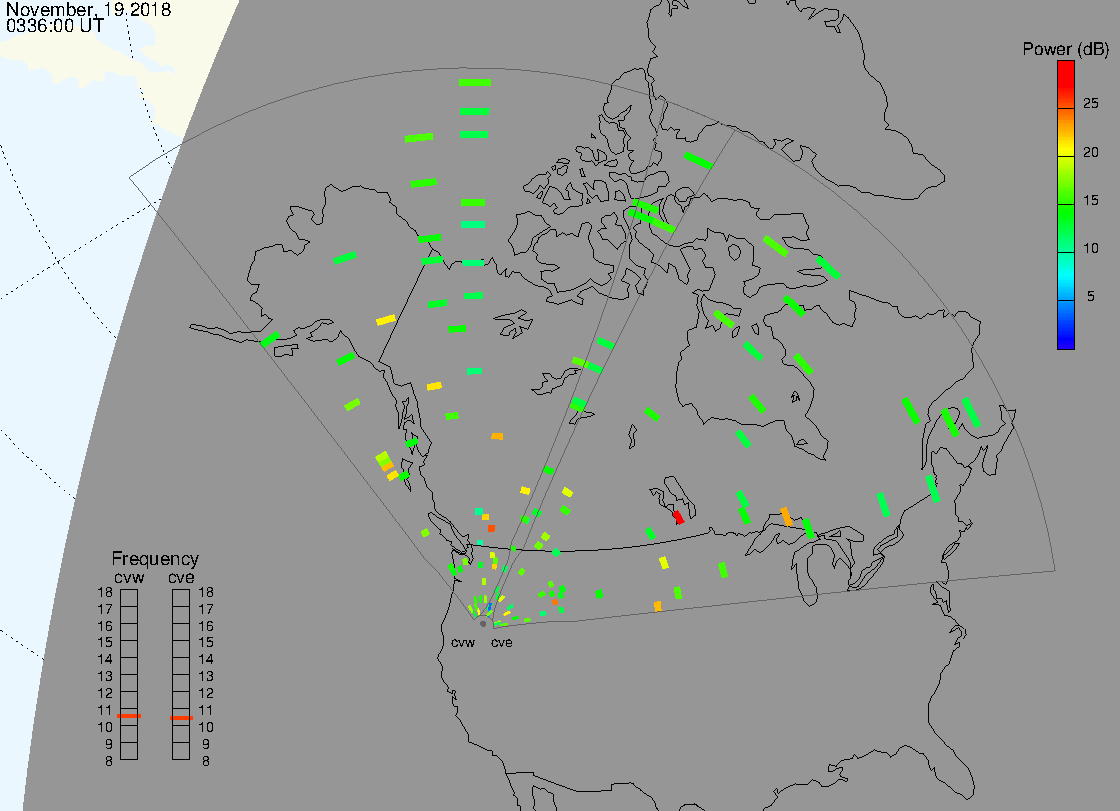Click the "cve" heading above the frequency bar
The height and width of the screenshot is (811, 1120).
click(x=181, y=577)
